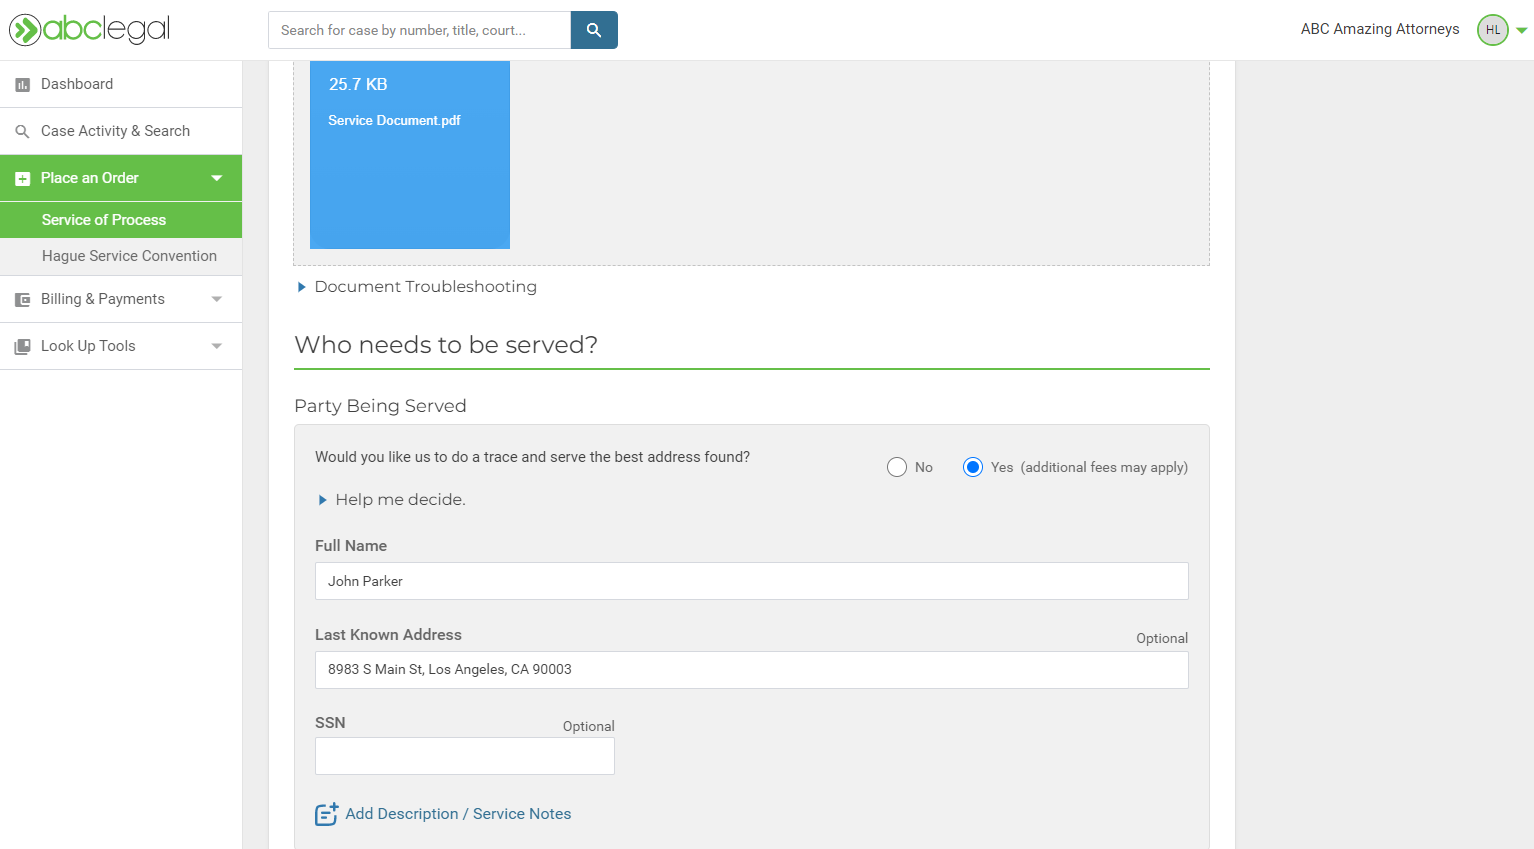Viewport: 1534px width, 849px height.
Task: Click the ABC Legal logo
Action: point(90,30)
